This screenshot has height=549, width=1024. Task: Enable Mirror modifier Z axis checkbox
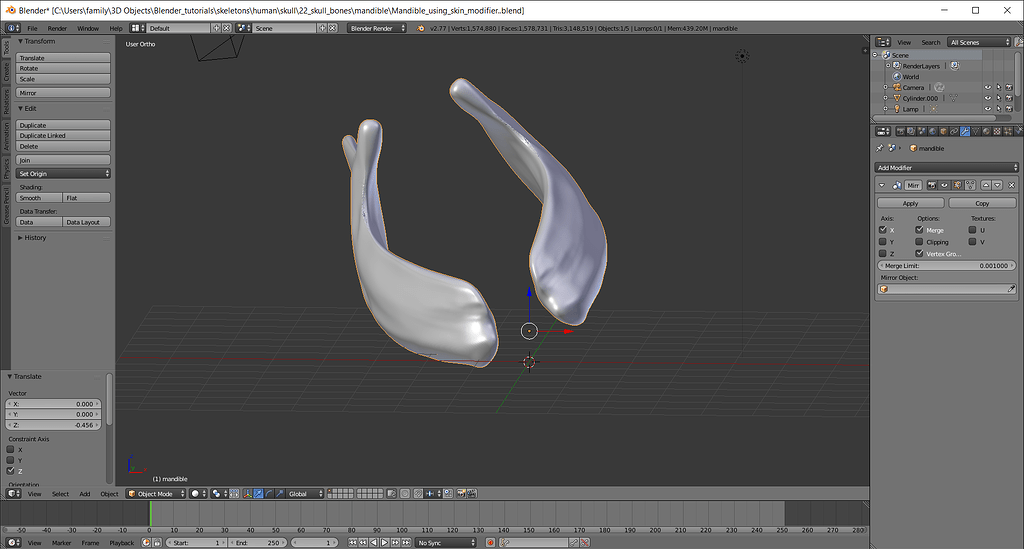(883, 253)
